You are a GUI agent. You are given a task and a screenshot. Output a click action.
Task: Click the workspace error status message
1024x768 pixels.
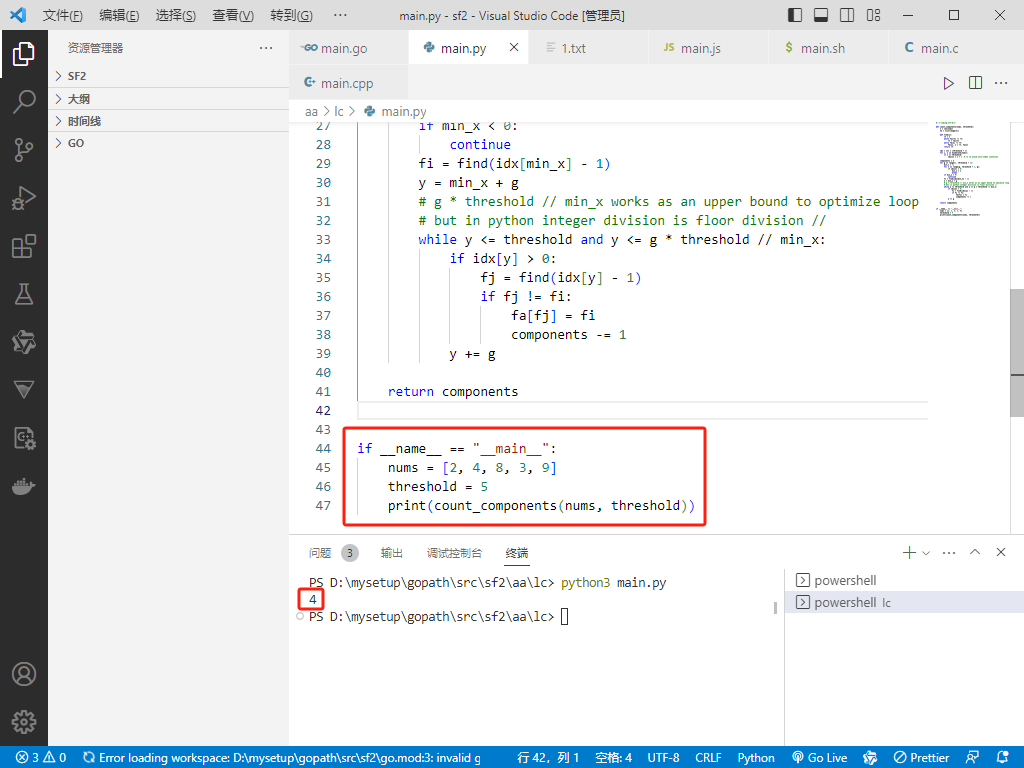(282, 758)
